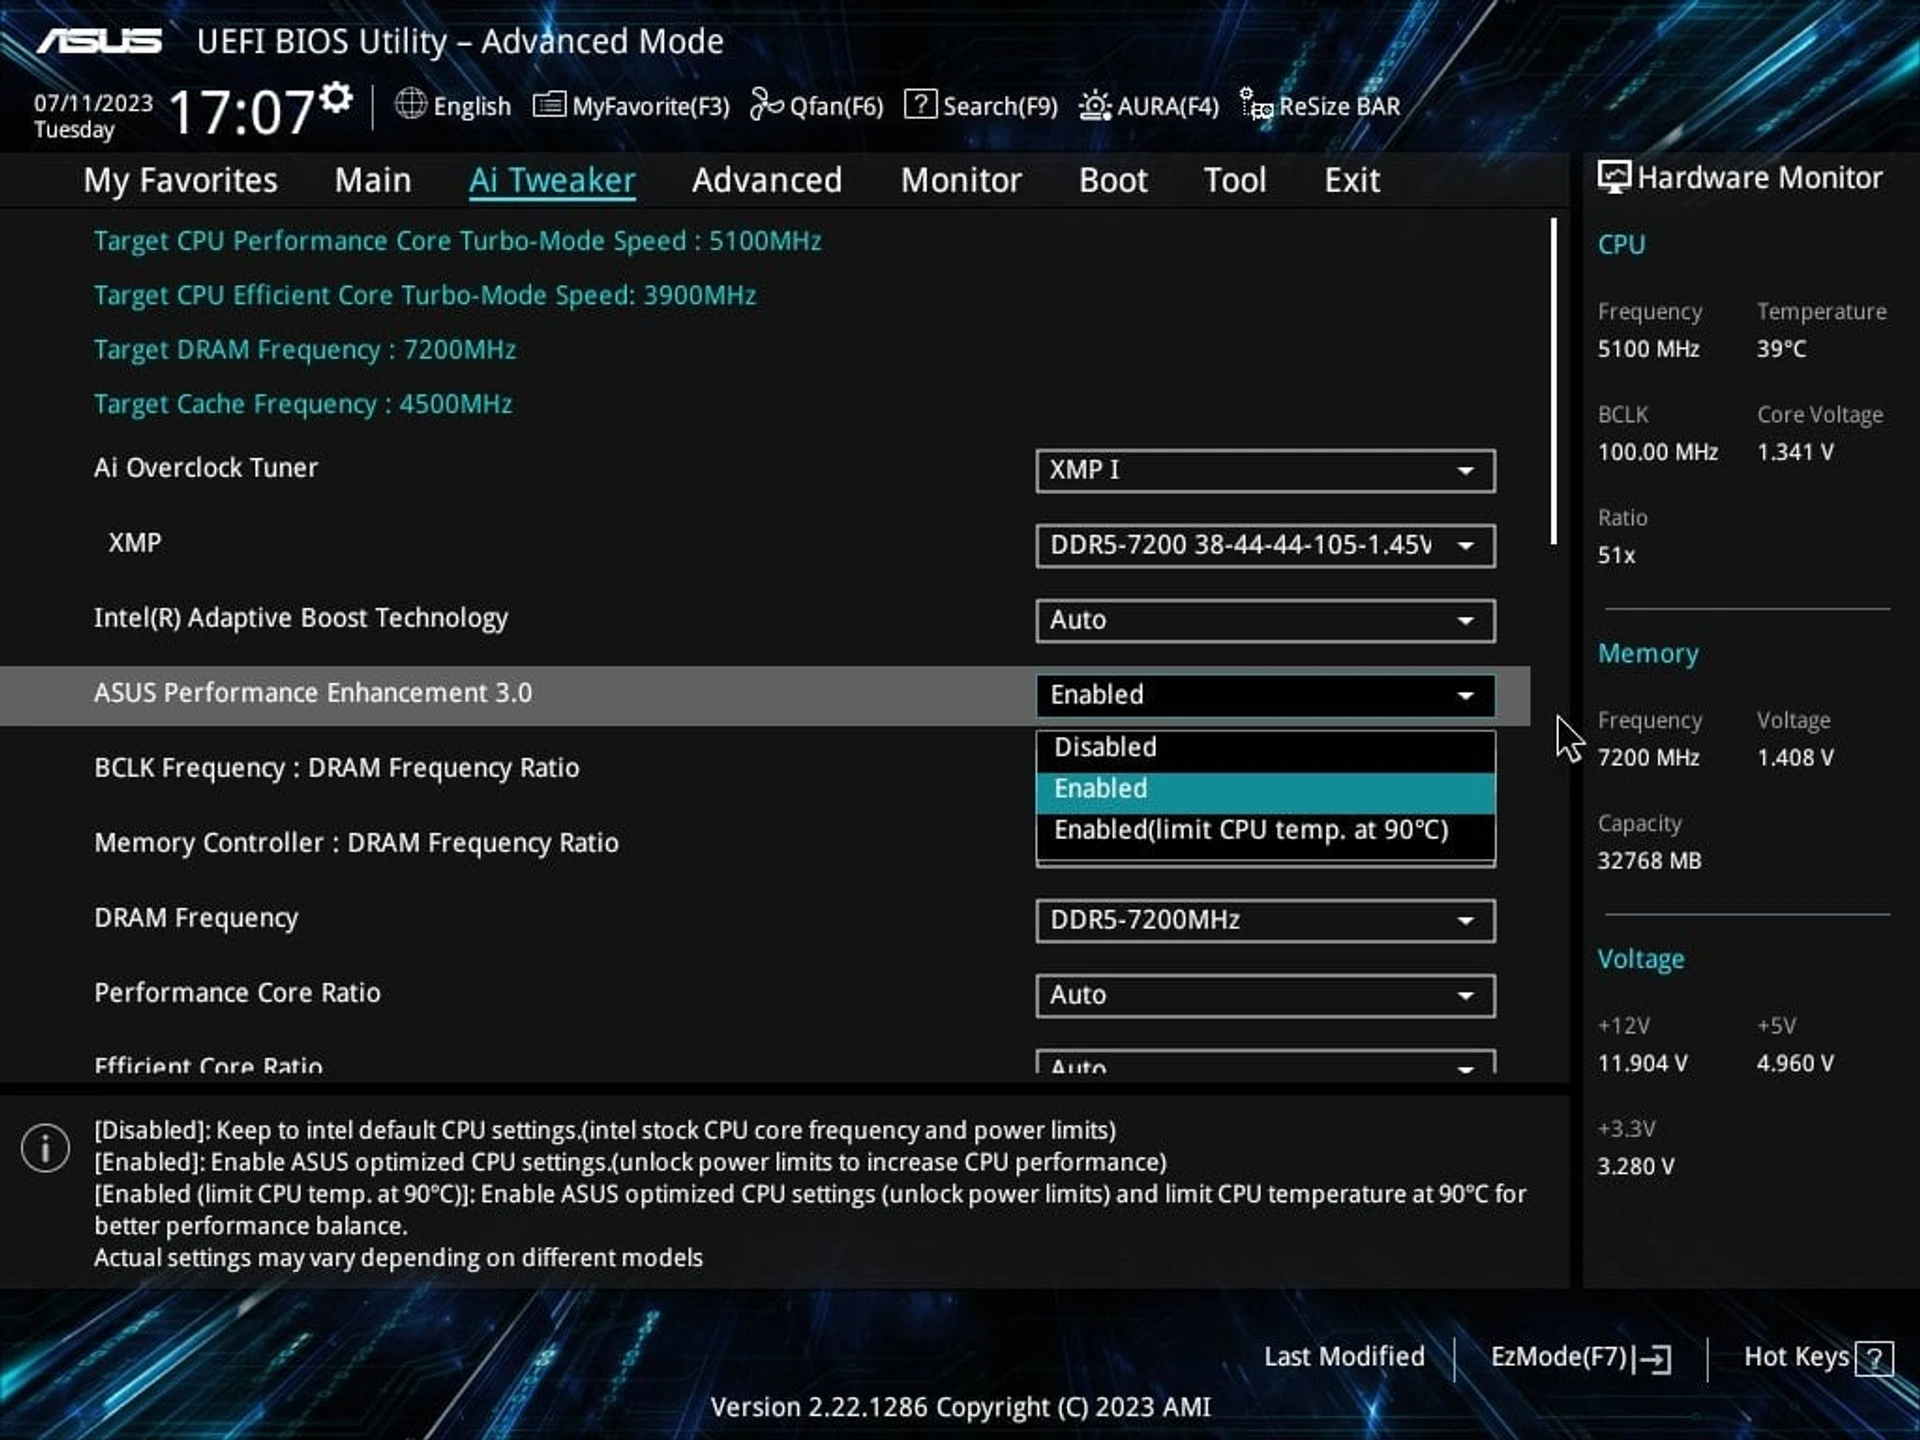This screenshot has height=1440, width=1920.
Task: Open Ai Overclock Tuner XMP I dropdown
Action: (x=1266, y=470)
